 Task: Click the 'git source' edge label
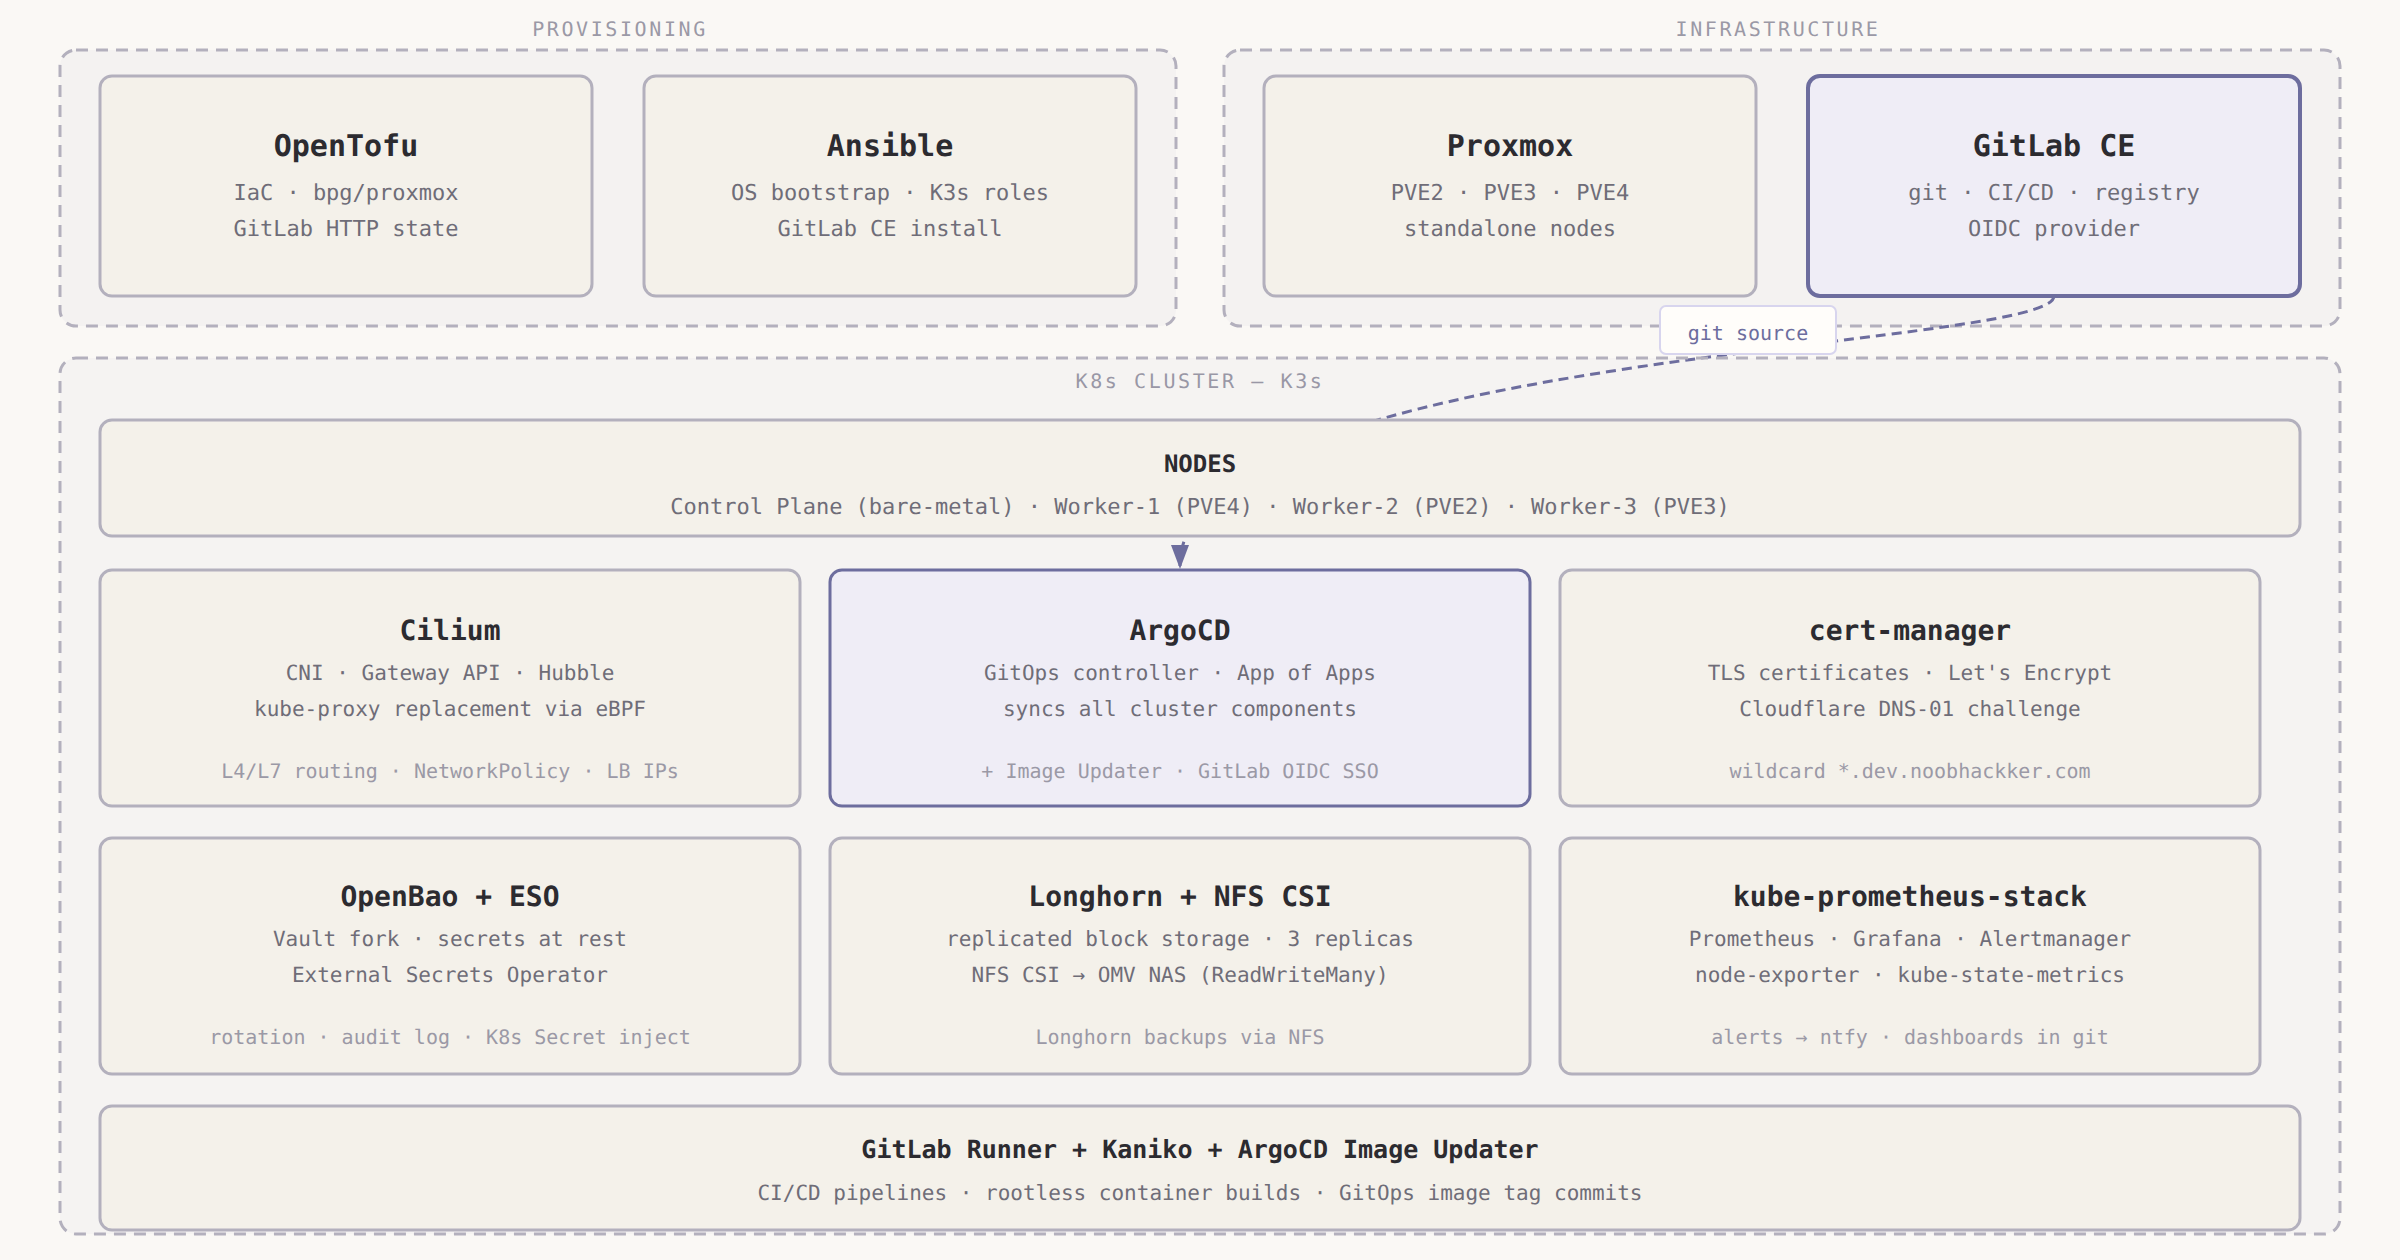coord(1748,333)
